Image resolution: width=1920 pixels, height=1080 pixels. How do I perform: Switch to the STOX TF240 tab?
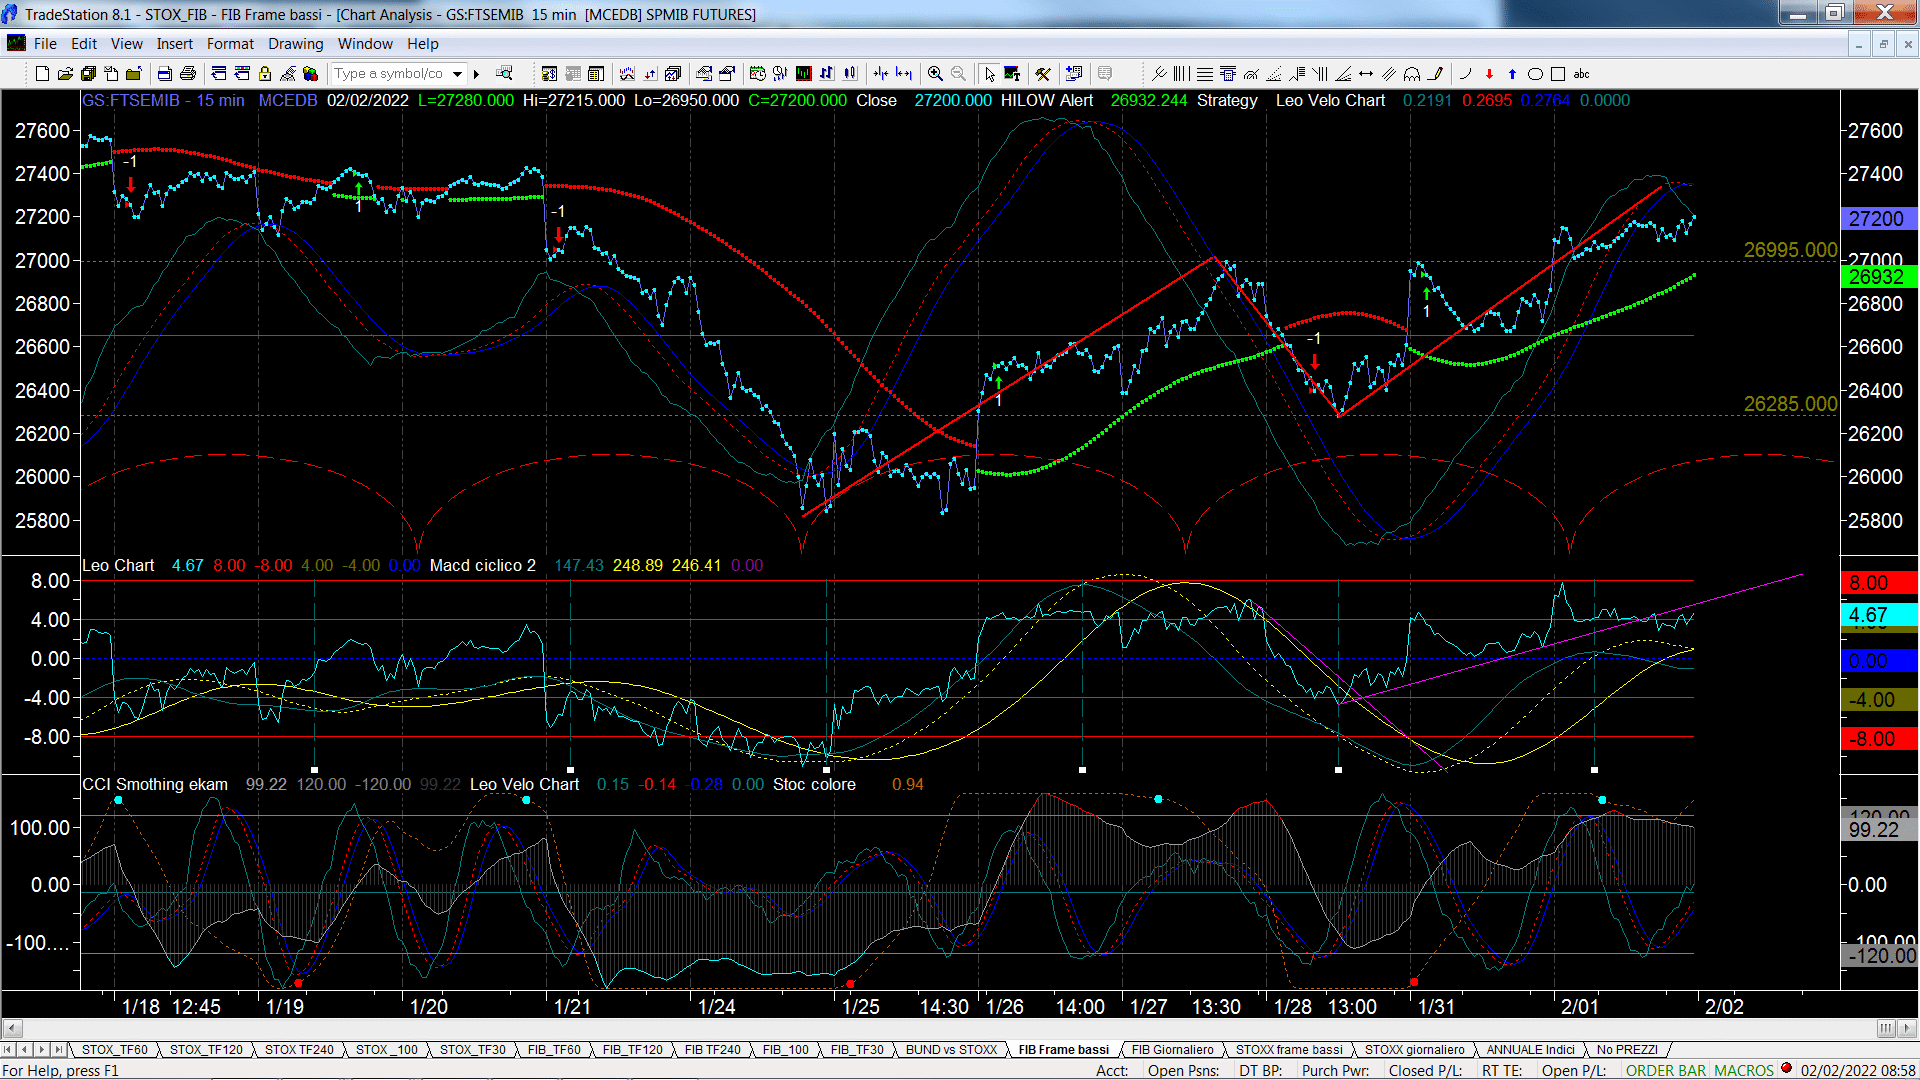tap(299, 1050)
